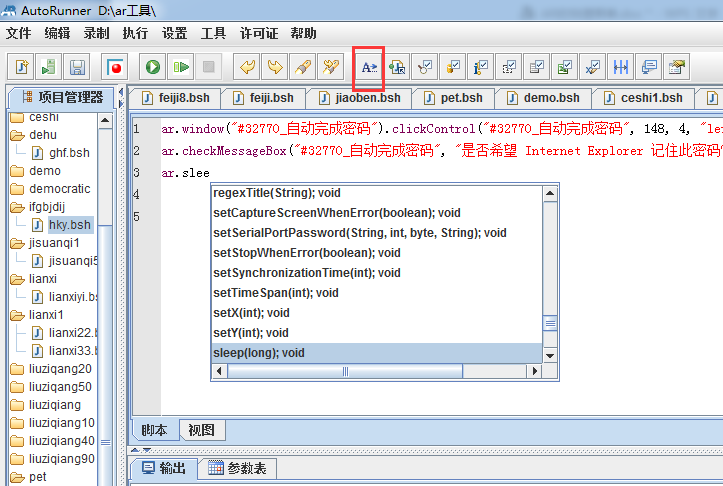This screenshot has width=723, height=486.
Task: Click the last toolbar settings window icon
Action: pos(676,67)
